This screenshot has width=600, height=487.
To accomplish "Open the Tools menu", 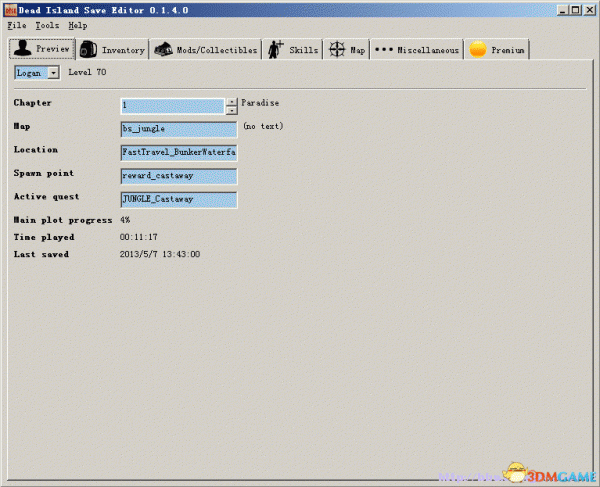I will 47,26.
